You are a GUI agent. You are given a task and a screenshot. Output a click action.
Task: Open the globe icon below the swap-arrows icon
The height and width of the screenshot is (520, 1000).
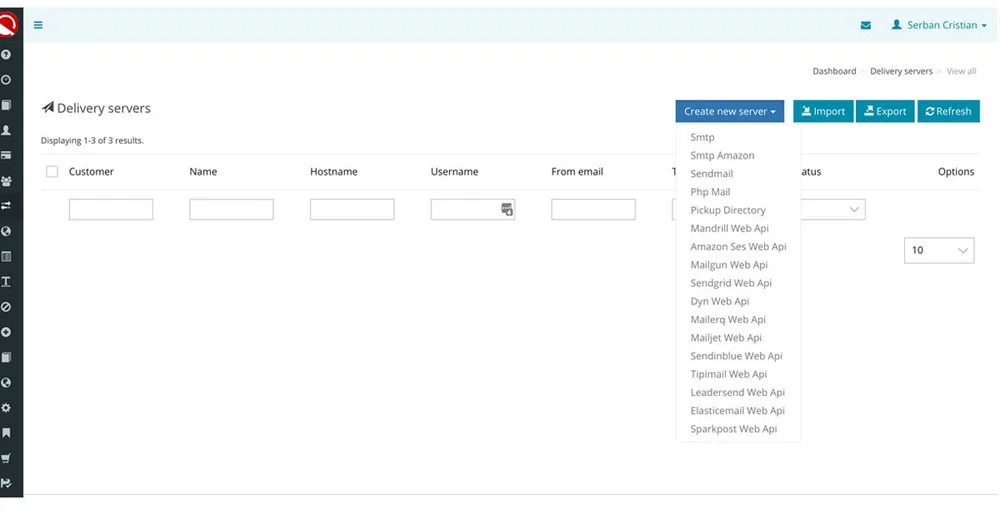click(6, 231)
